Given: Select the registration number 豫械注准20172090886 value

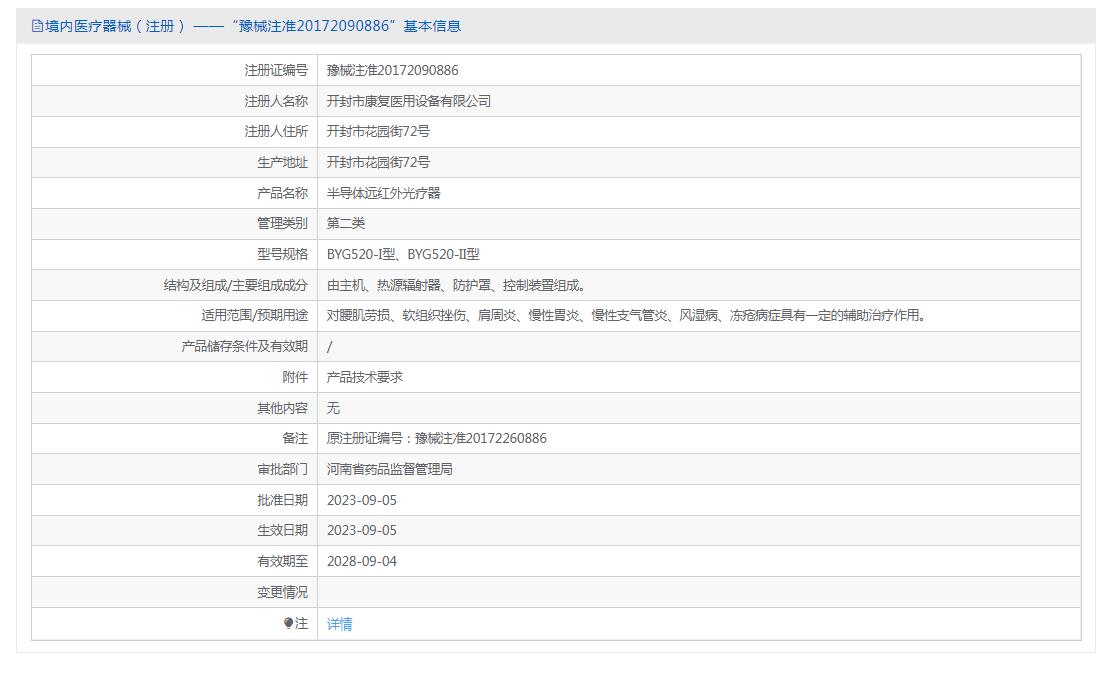Looking at the screenshot, I should (393, 70).
